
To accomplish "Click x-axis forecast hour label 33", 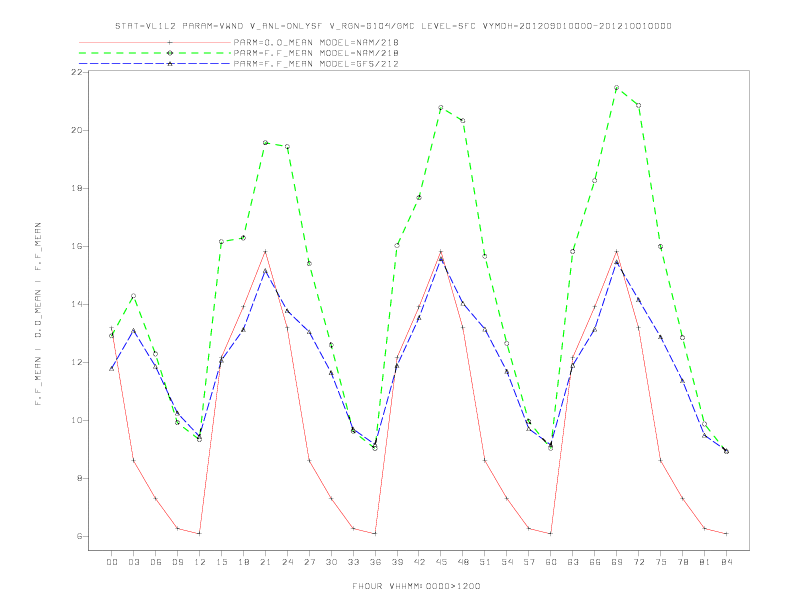I will [353, 562].
